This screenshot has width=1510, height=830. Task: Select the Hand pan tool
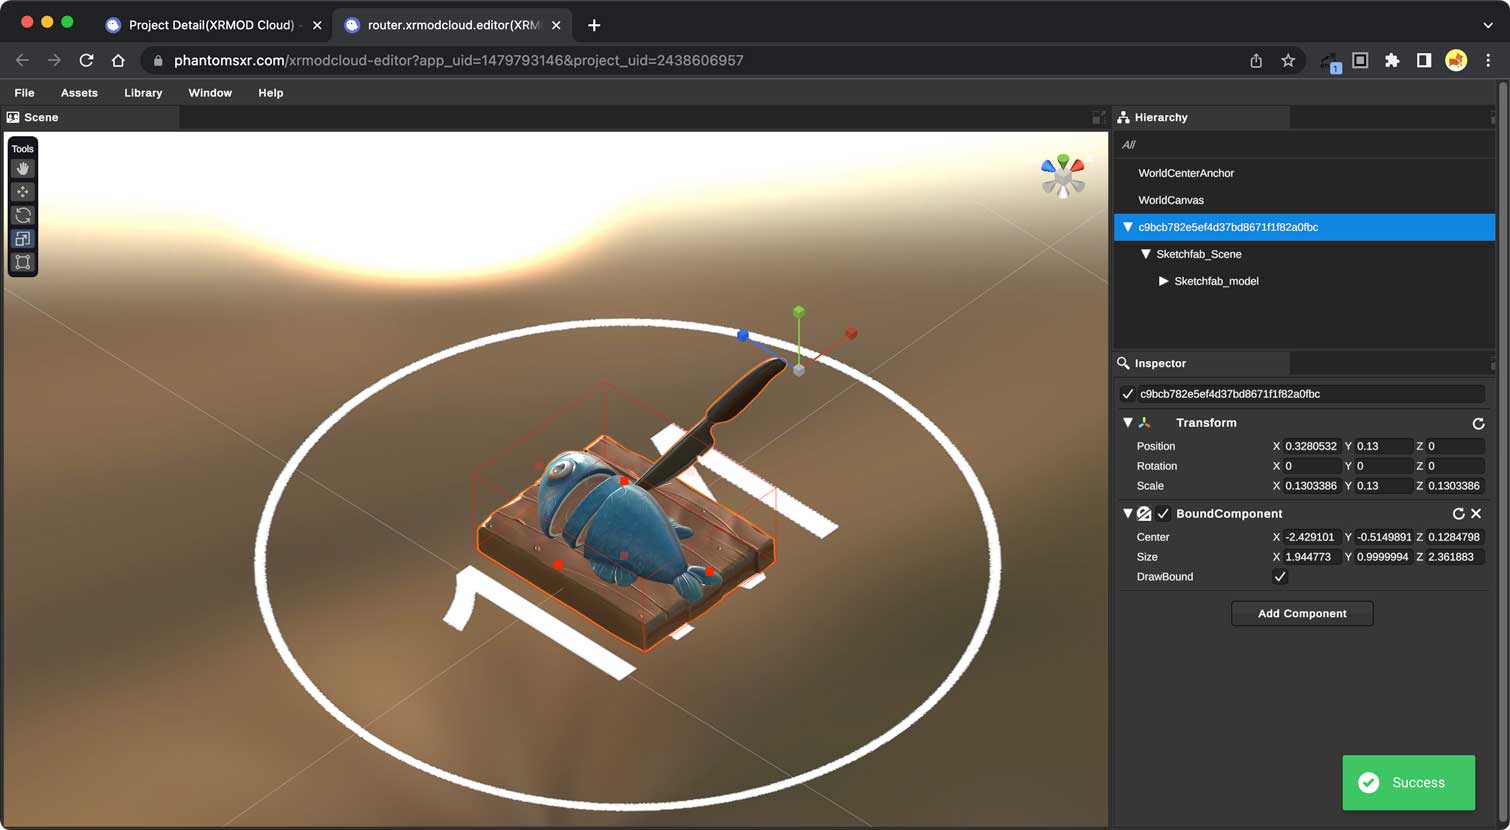23,169
